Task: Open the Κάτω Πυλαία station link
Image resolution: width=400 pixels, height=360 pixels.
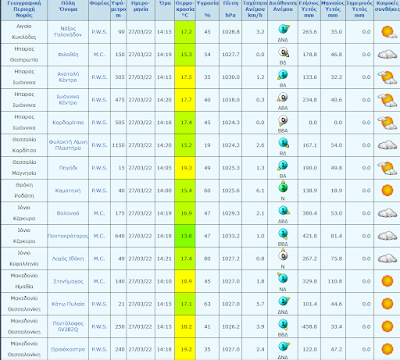Action: tap(68, 304)
